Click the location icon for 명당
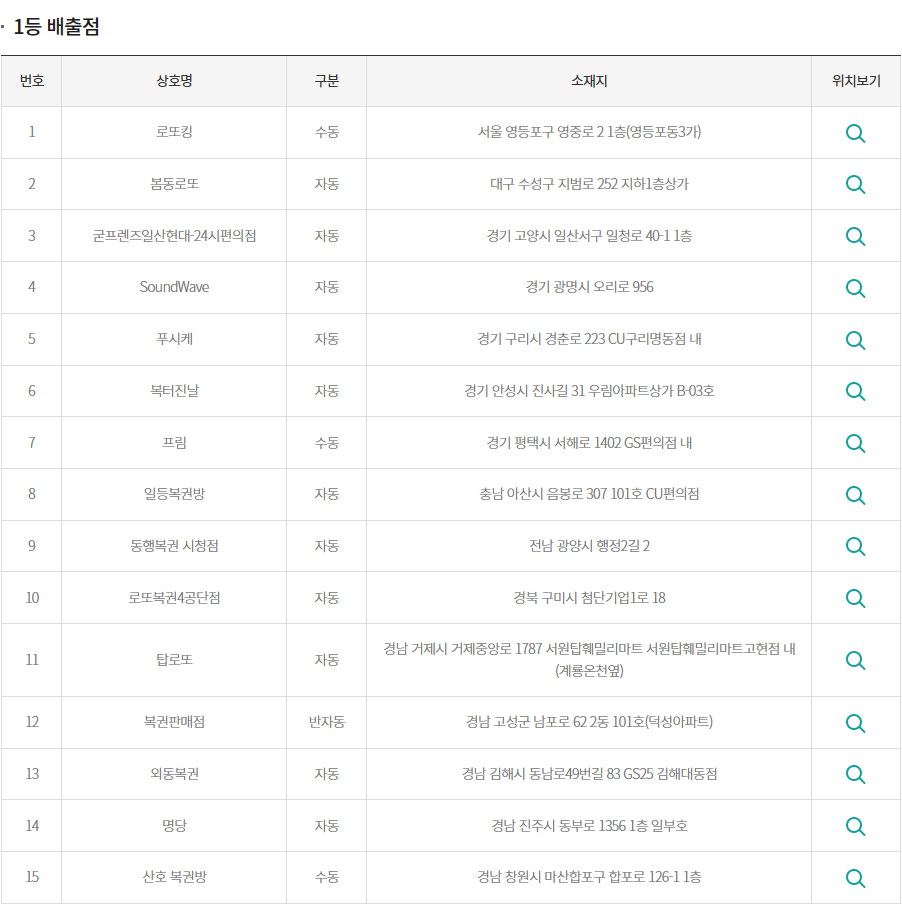Viewport: 902px width, 908px height. 855,826
